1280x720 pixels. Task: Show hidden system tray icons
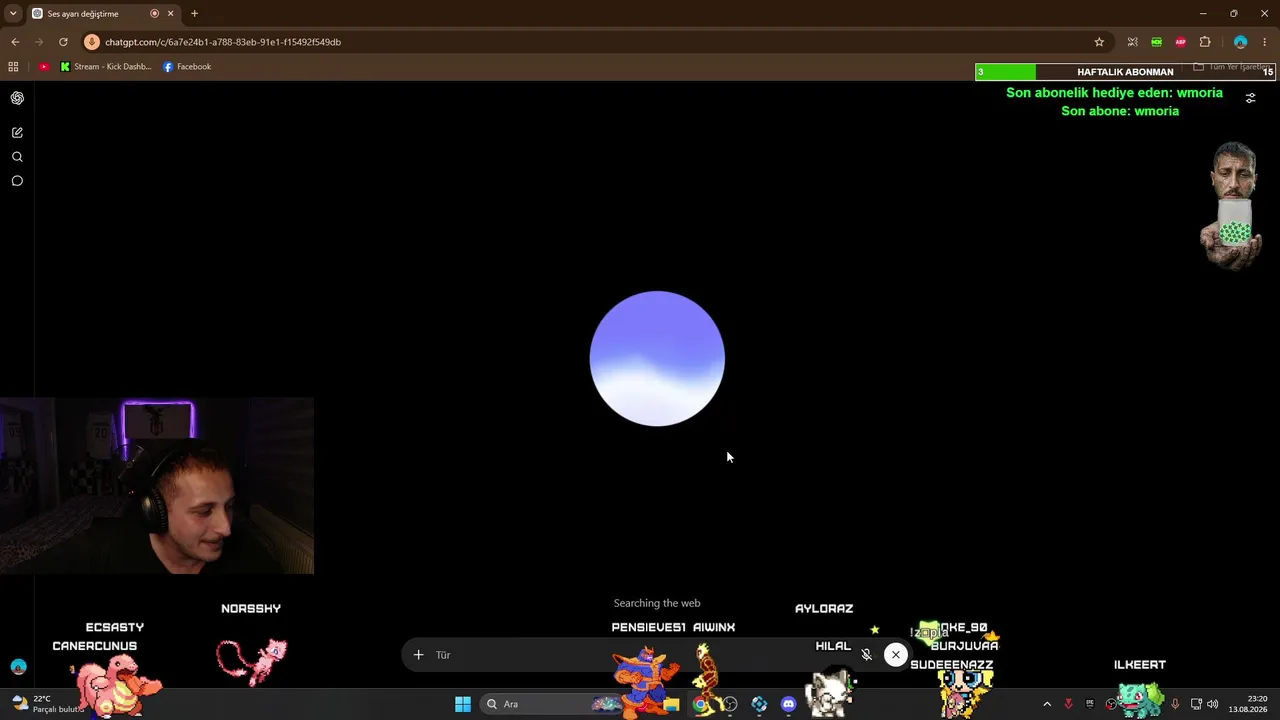click(1047, 704)
